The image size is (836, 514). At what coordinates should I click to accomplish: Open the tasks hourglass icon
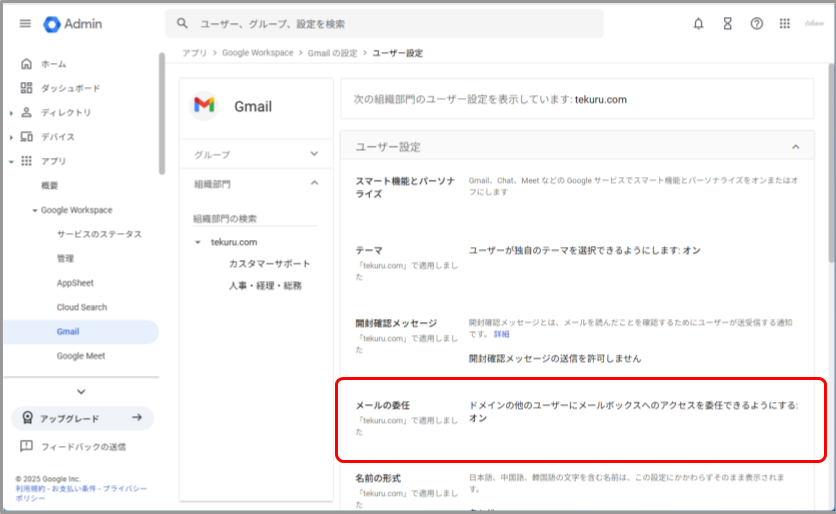[x=727, y=23]
